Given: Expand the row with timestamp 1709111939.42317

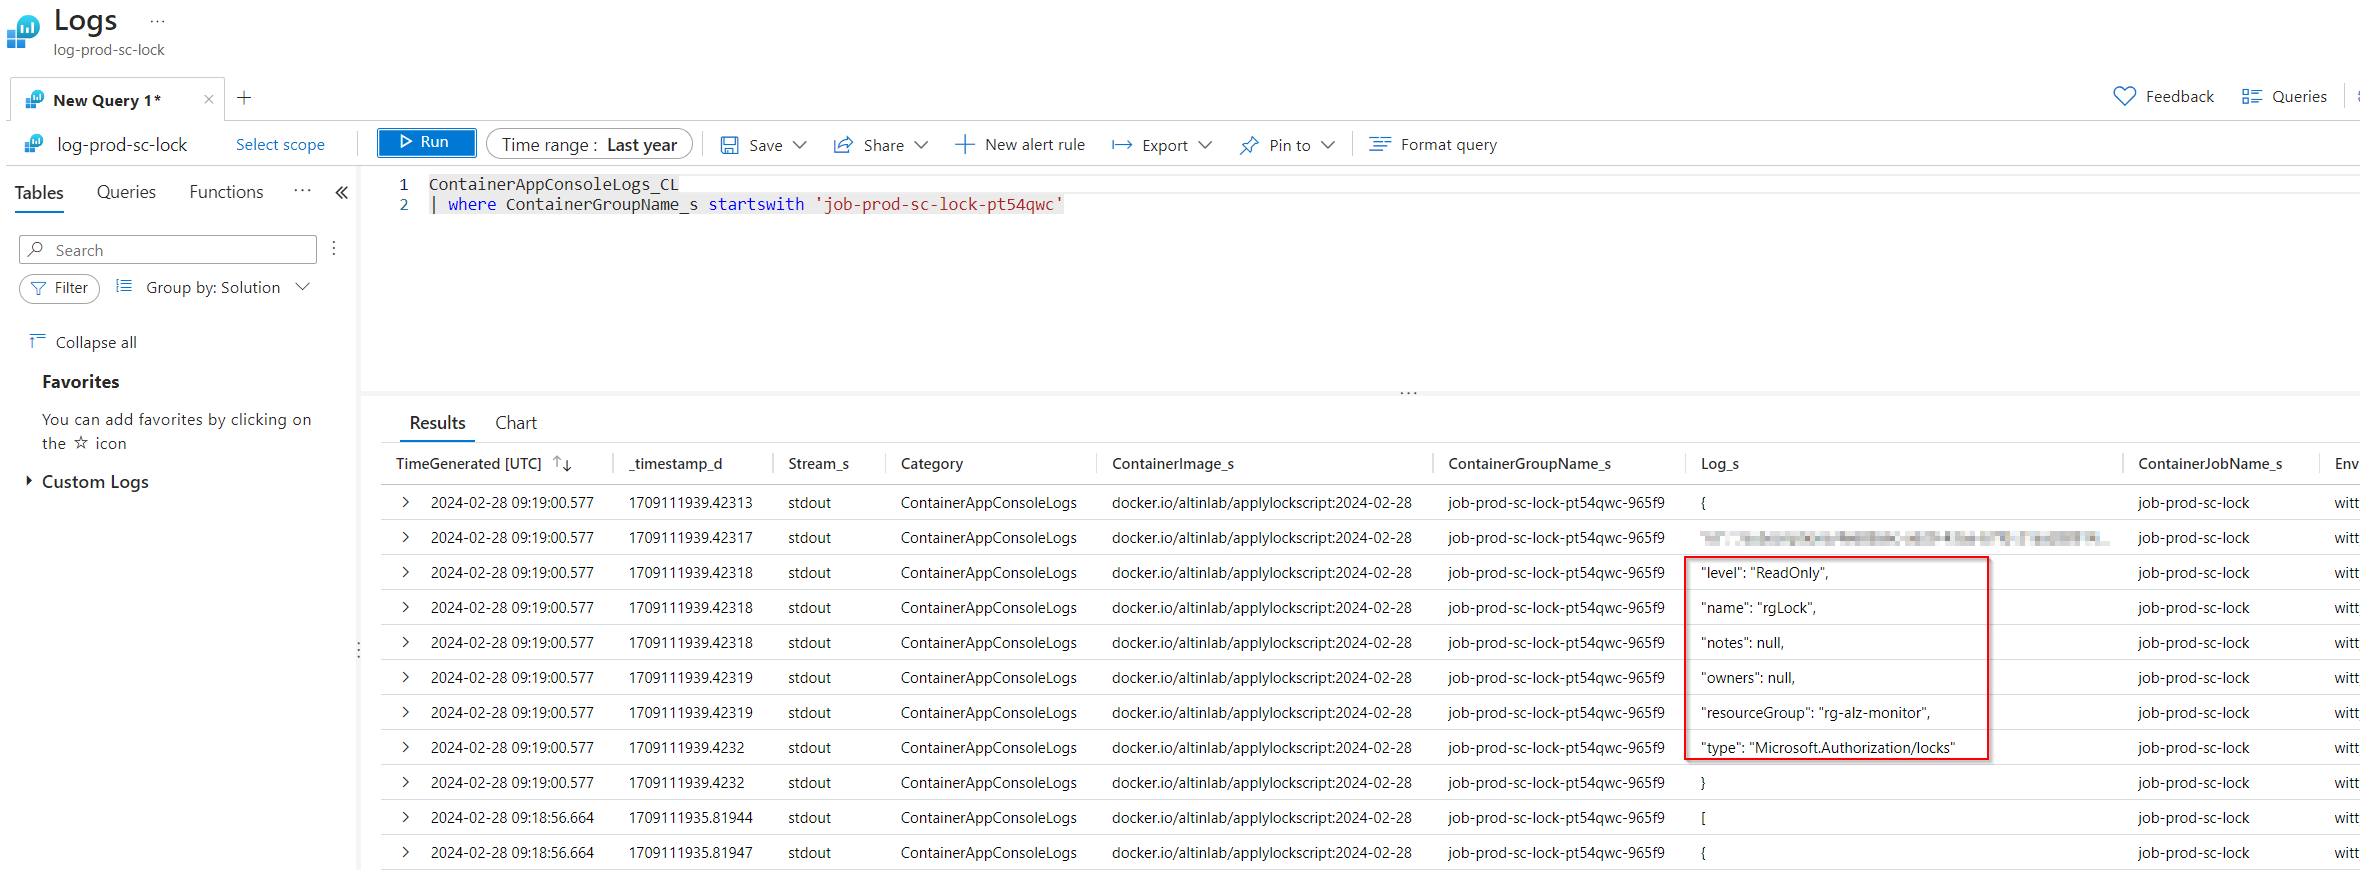Looking at the screenshot, I should click(x=405, y=537).
